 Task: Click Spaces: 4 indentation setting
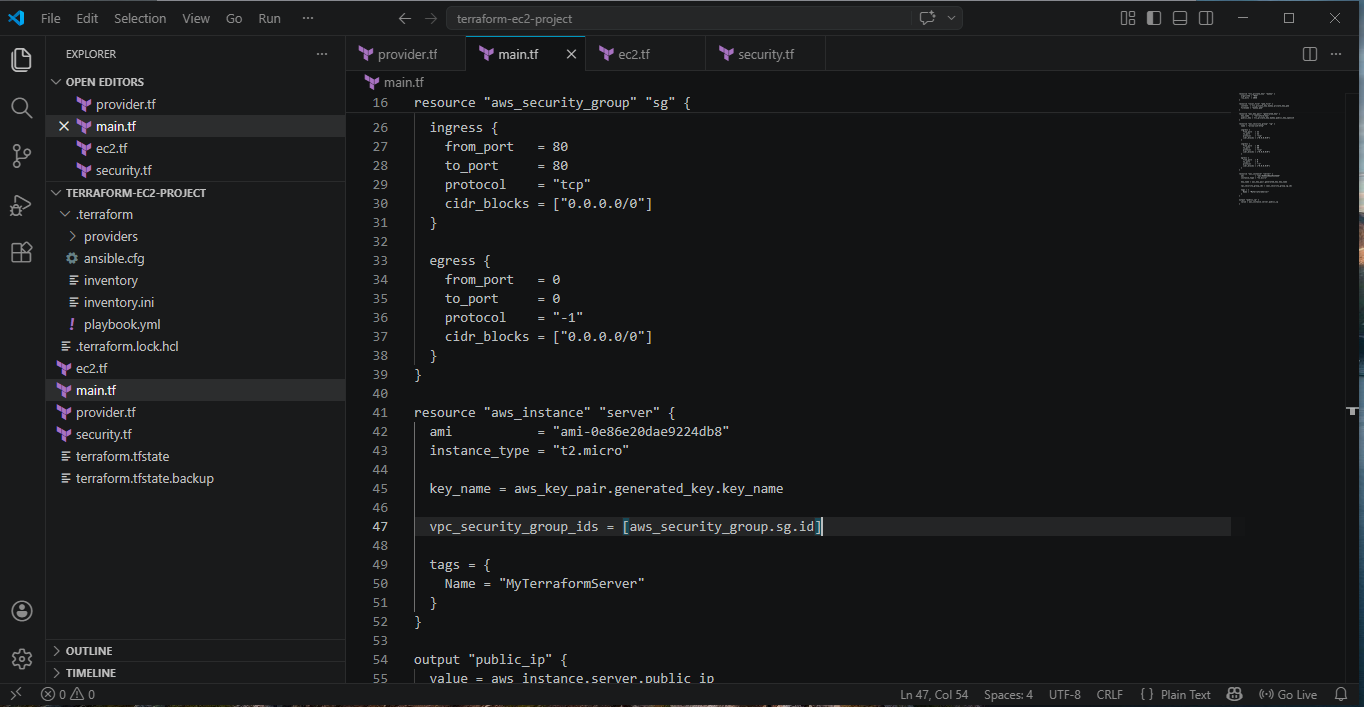click(1008, 694)
